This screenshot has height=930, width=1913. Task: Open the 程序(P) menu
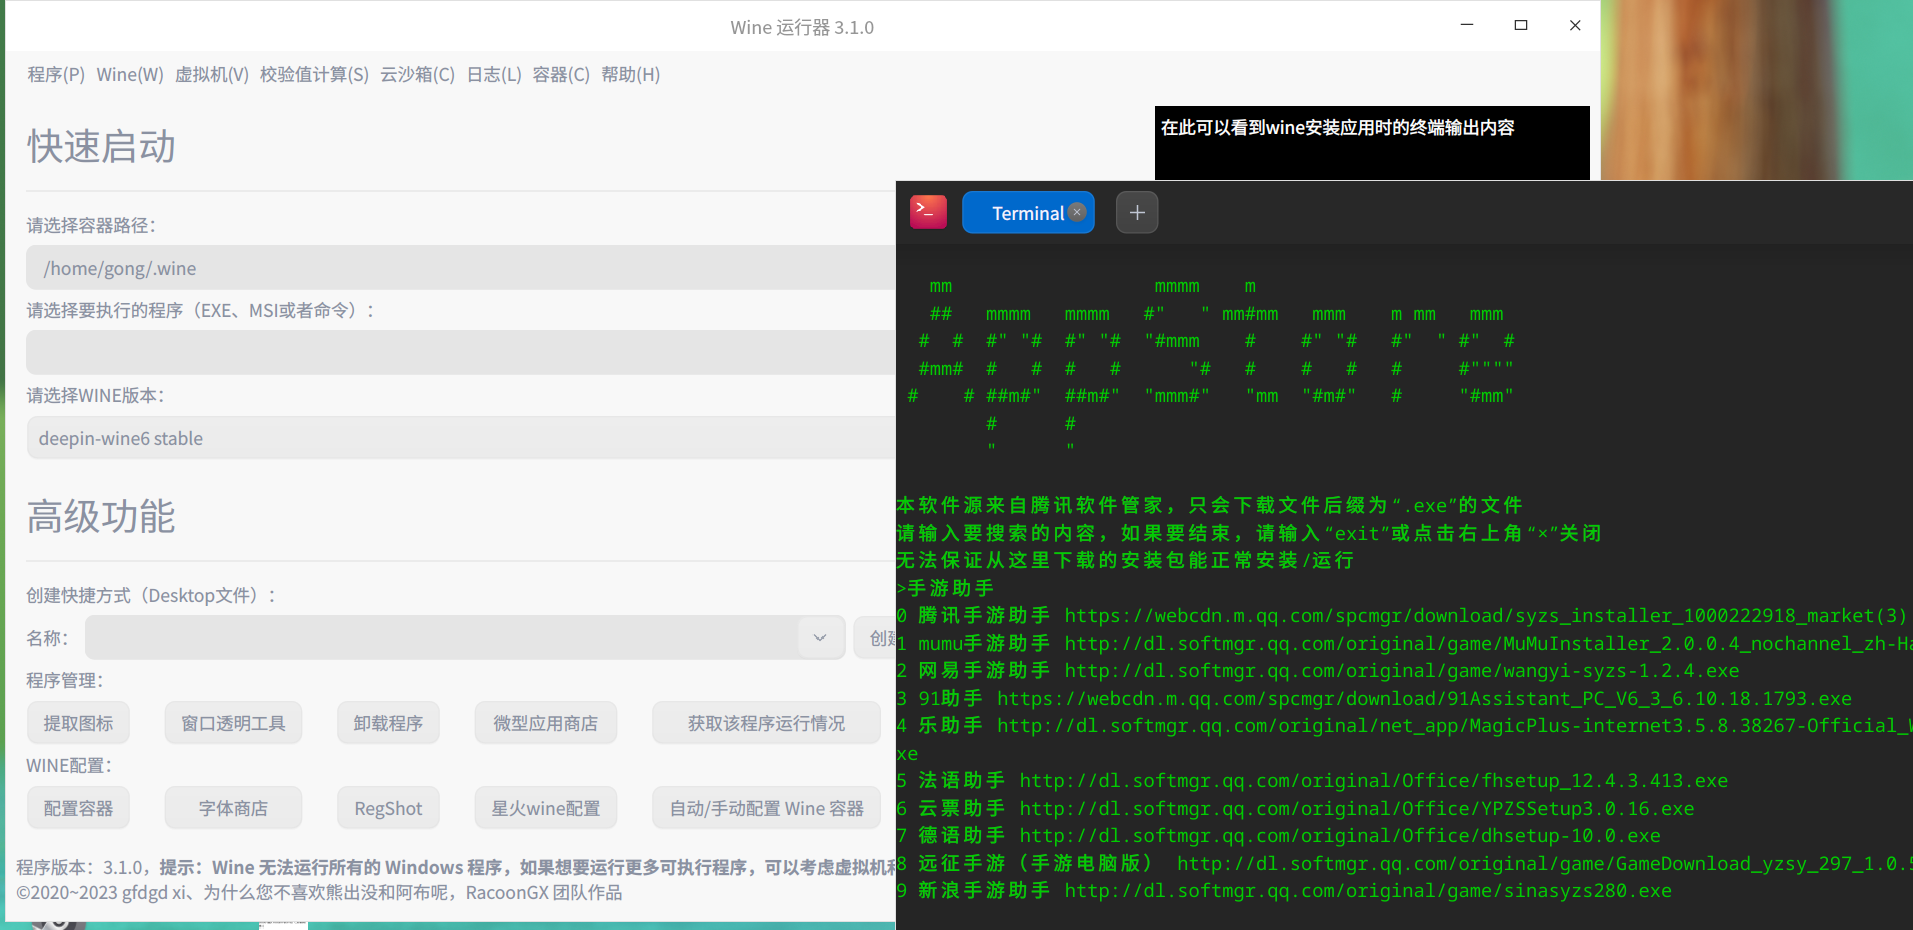pyautogui.click(x=56, y=74)
